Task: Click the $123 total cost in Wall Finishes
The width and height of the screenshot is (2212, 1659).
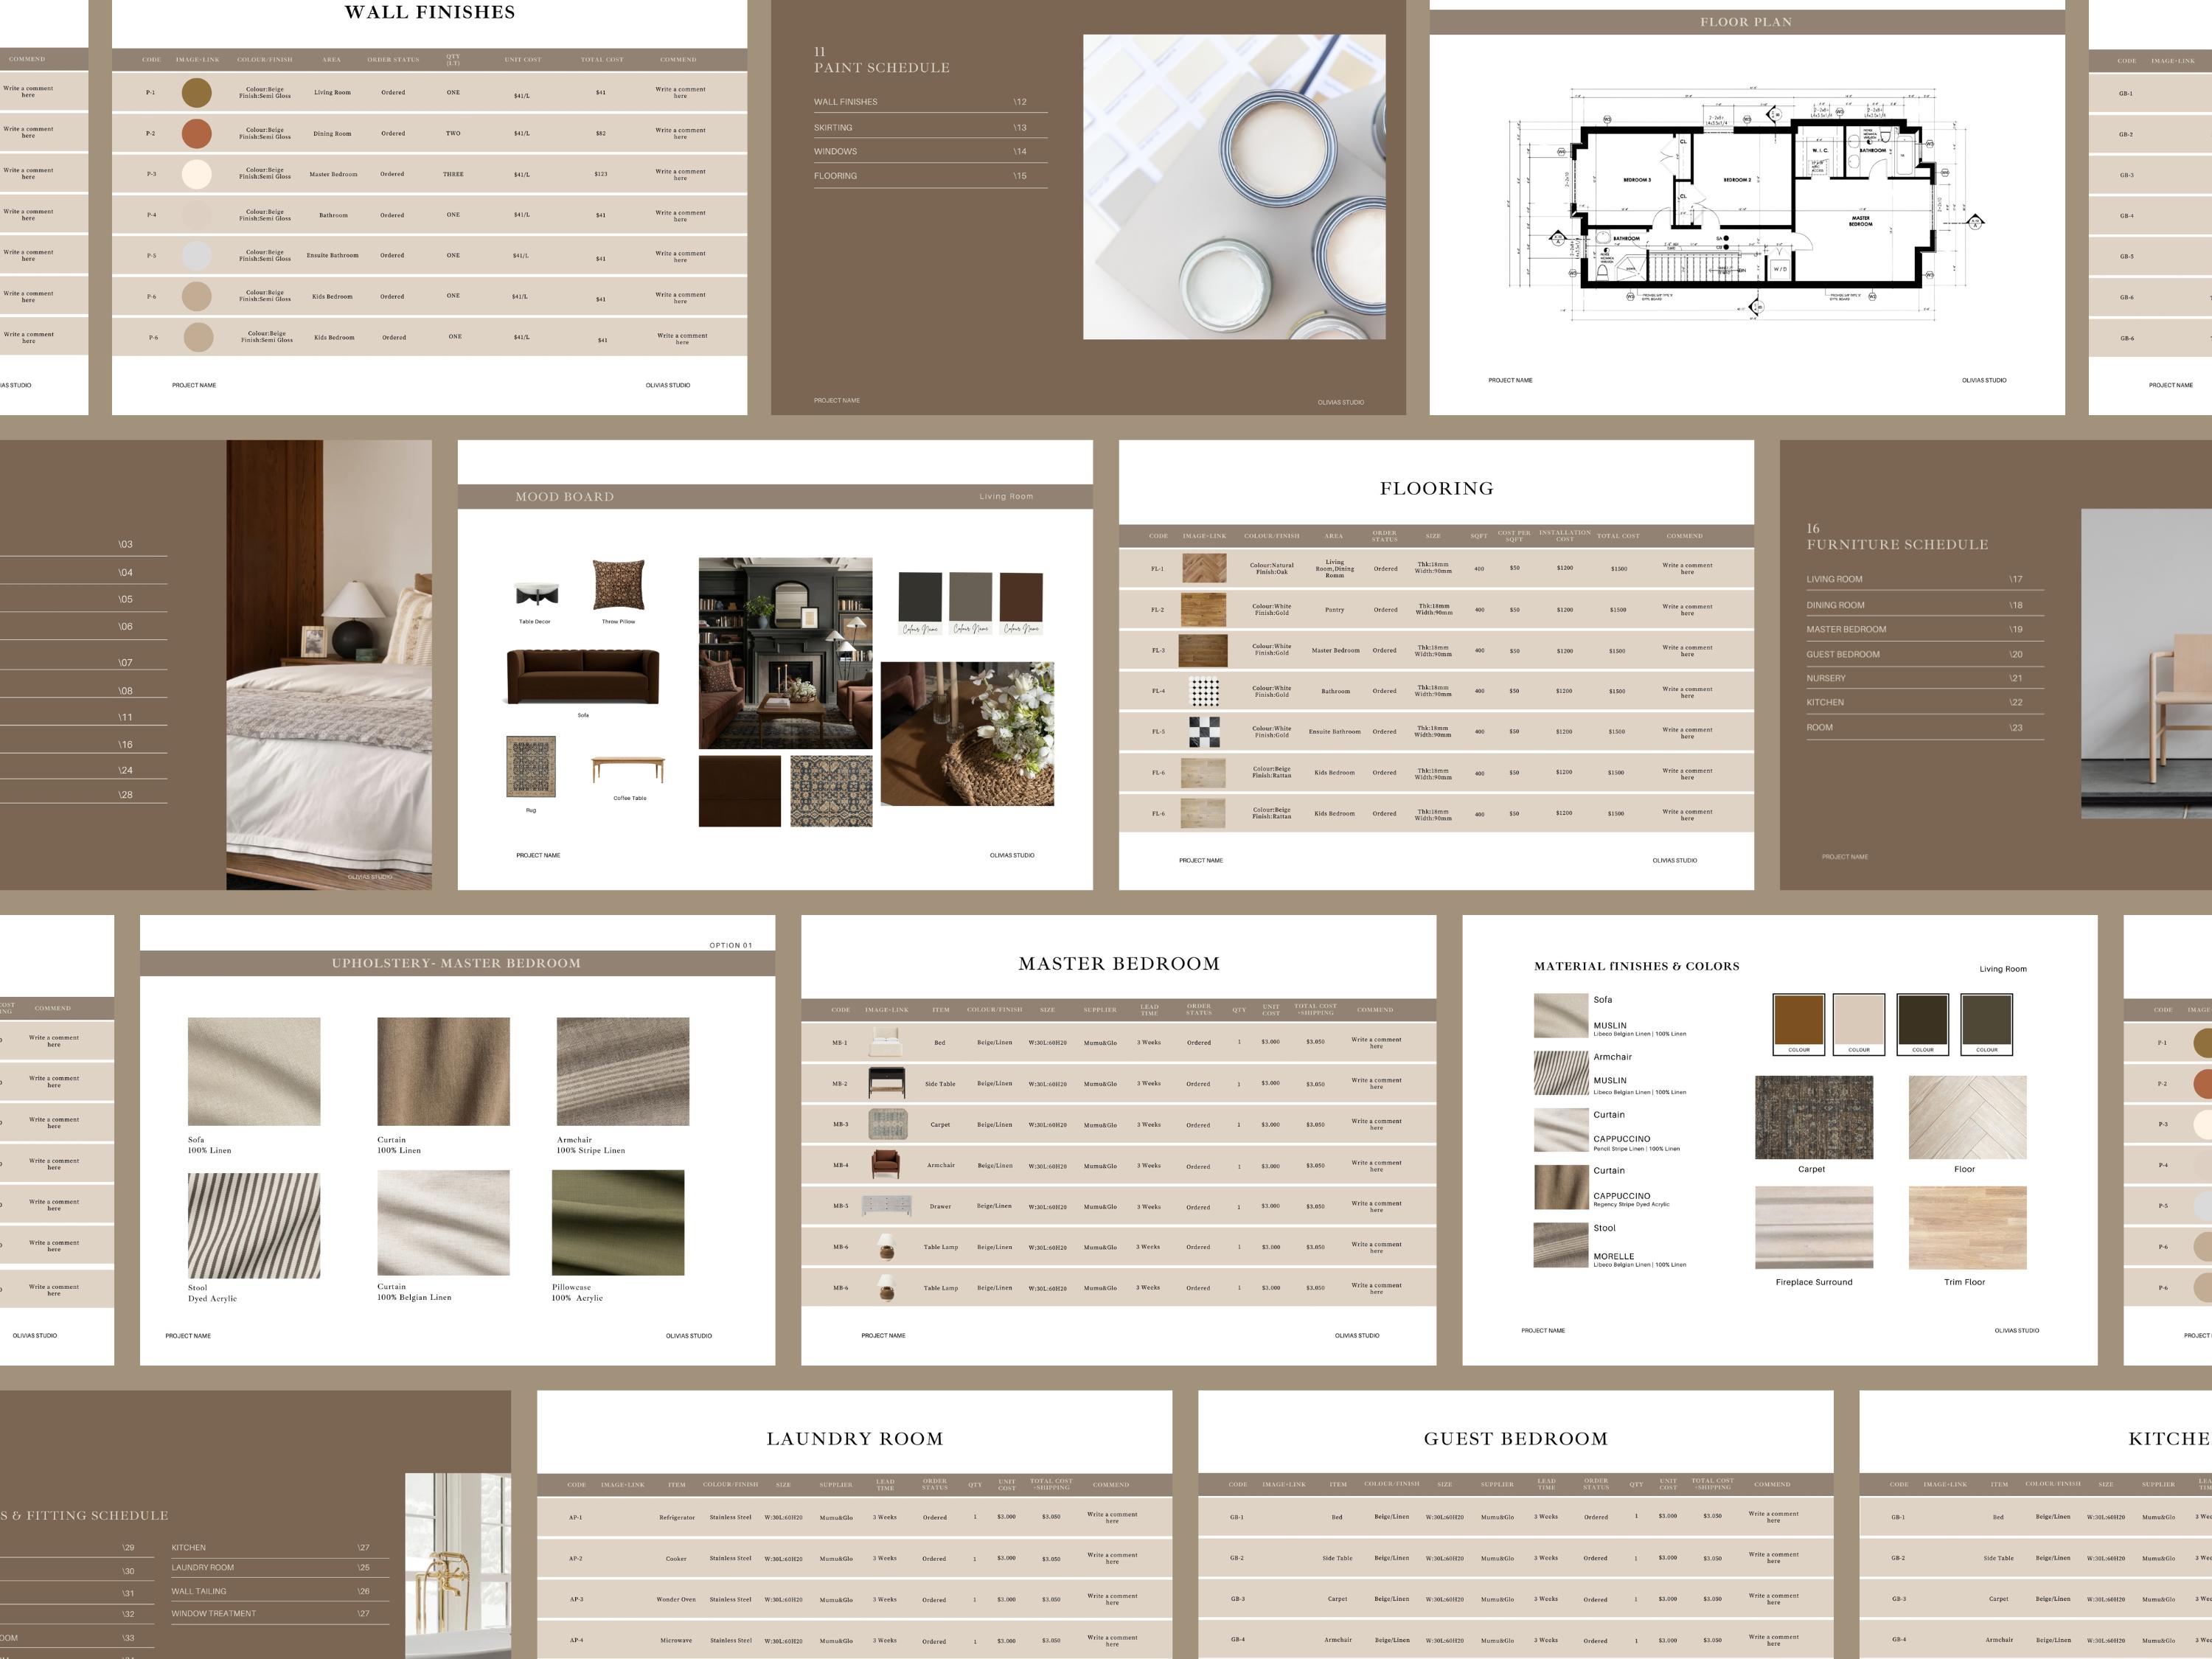Action: [601, 174]
